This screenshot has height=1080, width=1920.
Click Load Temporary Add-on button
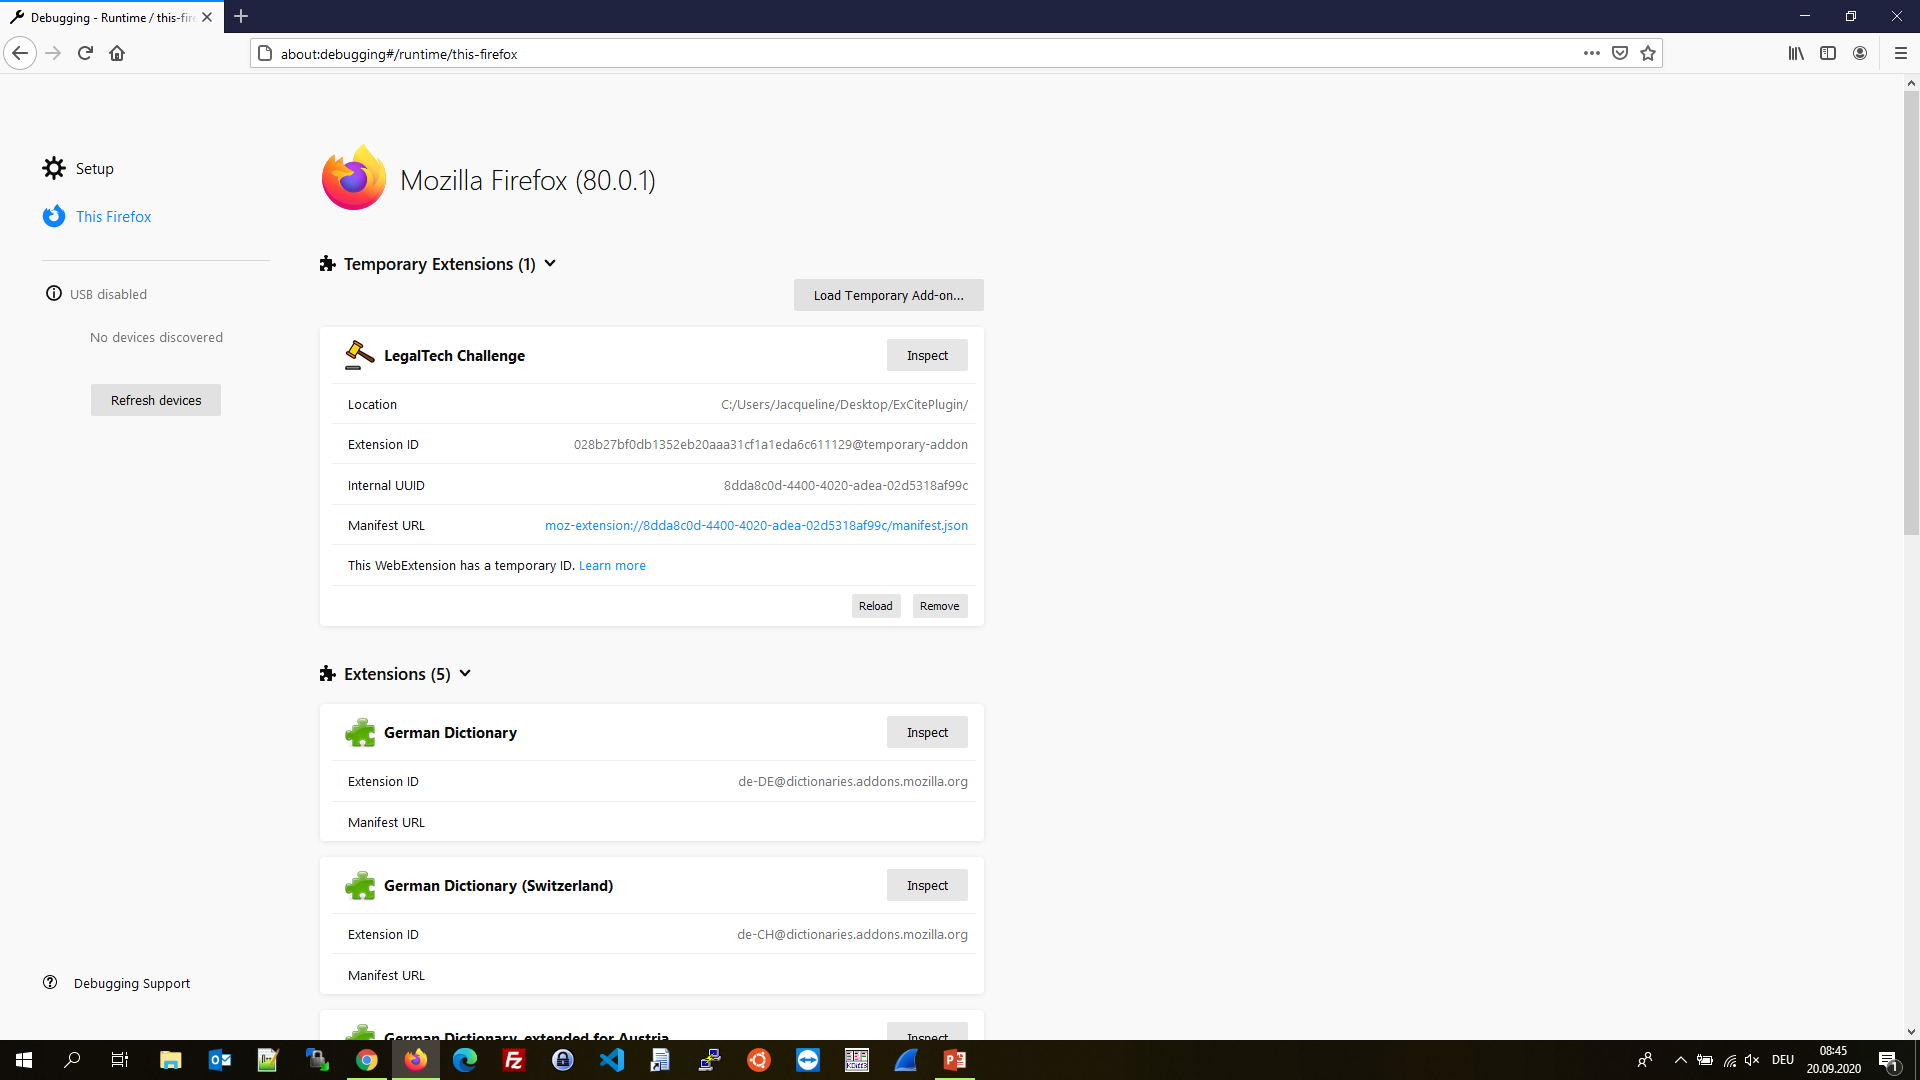(x=888, y=296)
